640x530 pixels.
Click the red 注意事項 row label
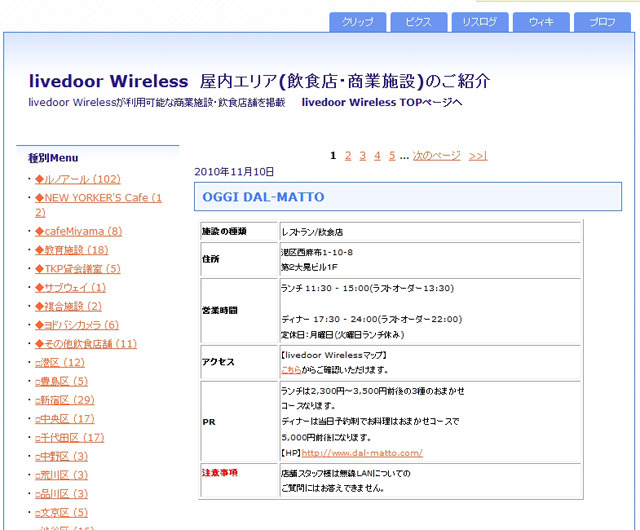[220, 473]
